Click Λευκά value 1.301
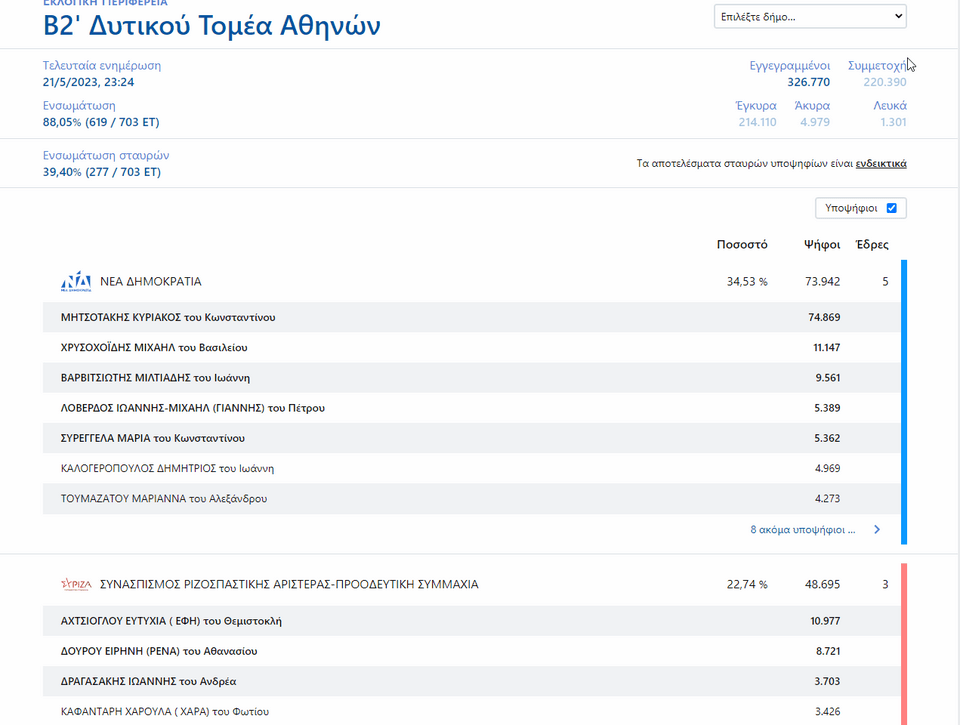The height and width of the screenshot is (725, 960). point(893,122)
